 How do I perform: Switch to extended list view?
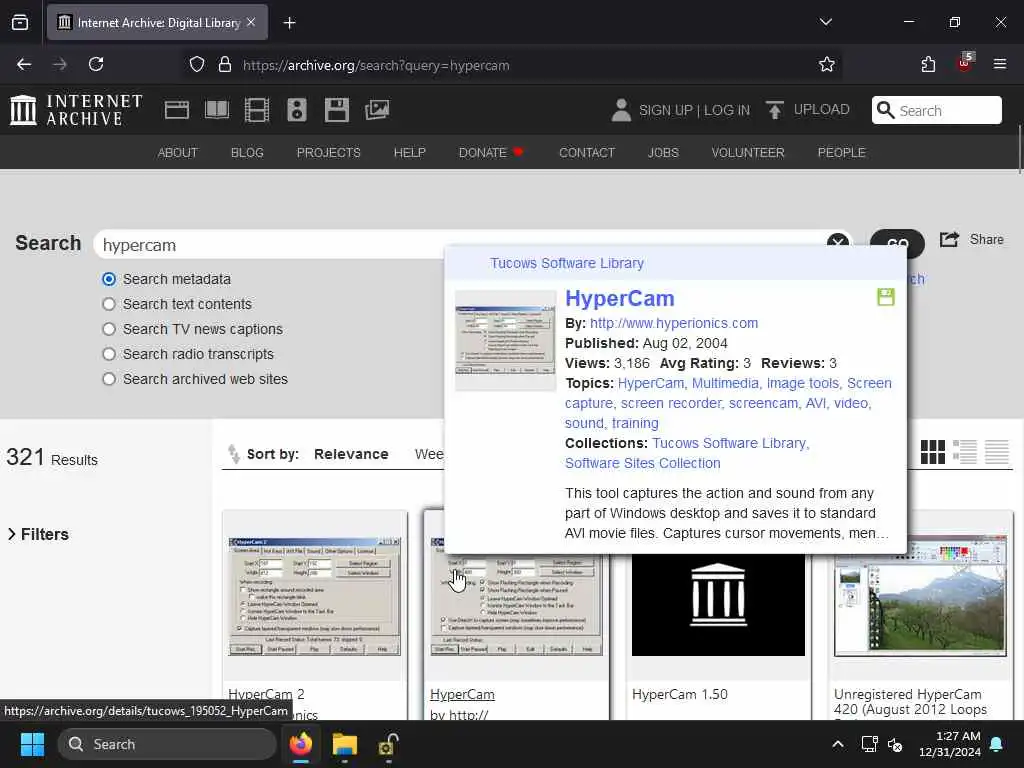click(x=965, y=452)
